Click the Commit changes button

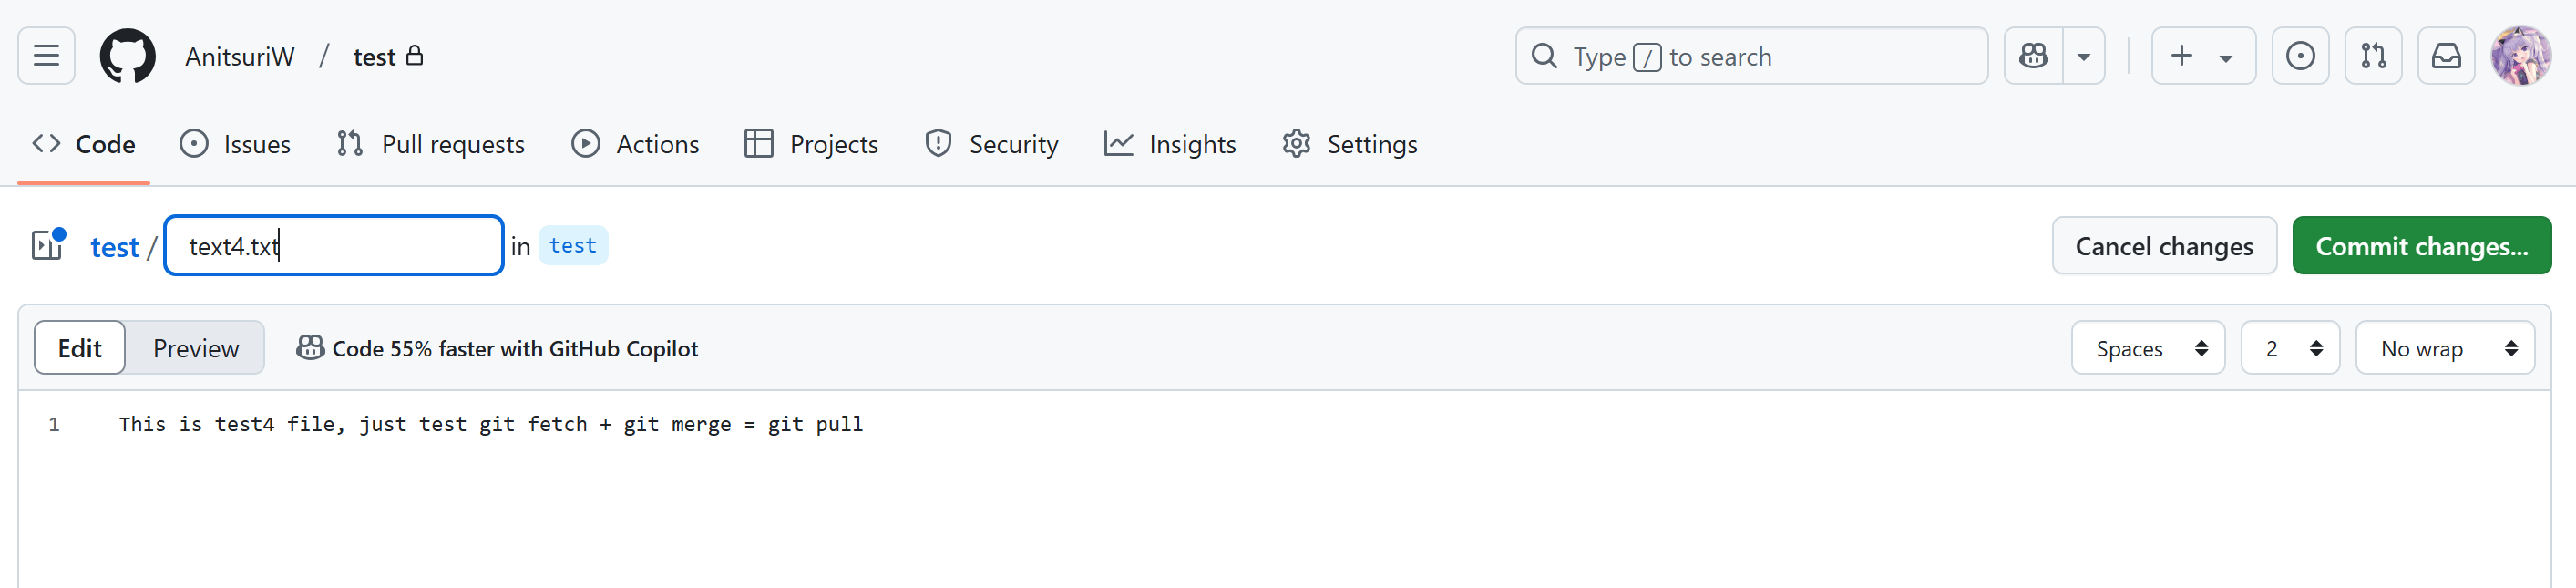tap(2420, 246)
